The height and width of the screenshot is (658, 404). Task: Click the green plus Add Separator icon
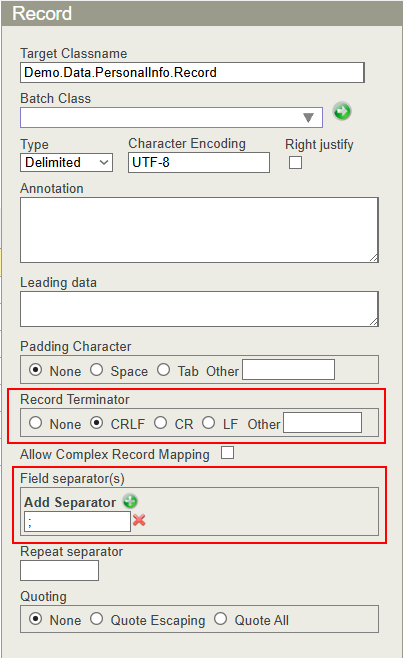[130, 501]
